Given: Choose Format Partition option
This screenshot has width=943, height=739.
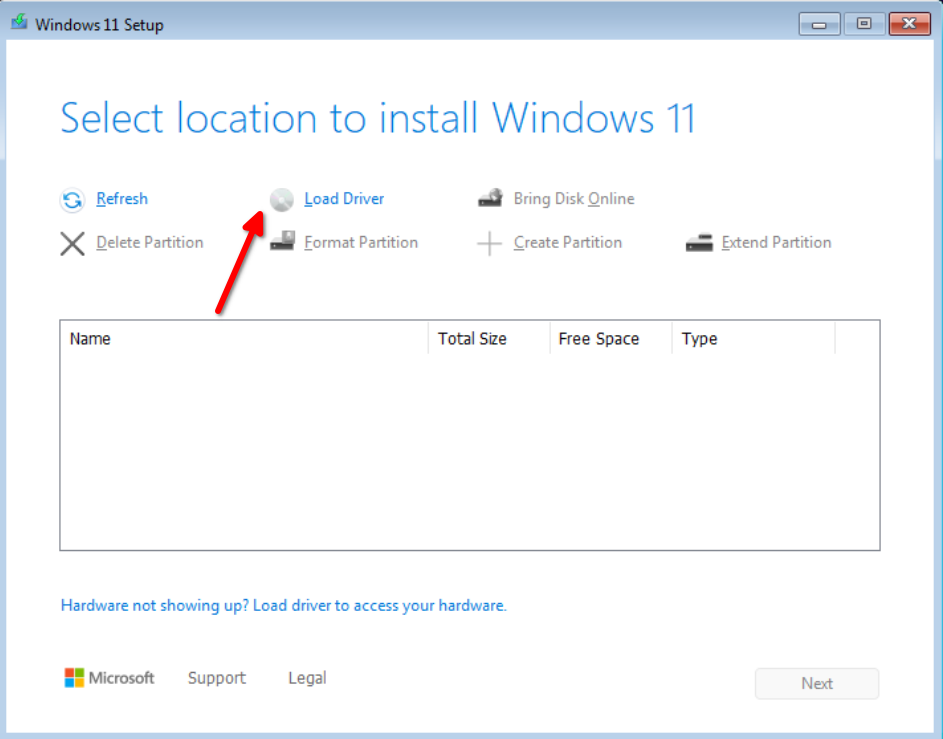Looking at the screenshot, I should point(361,243).
